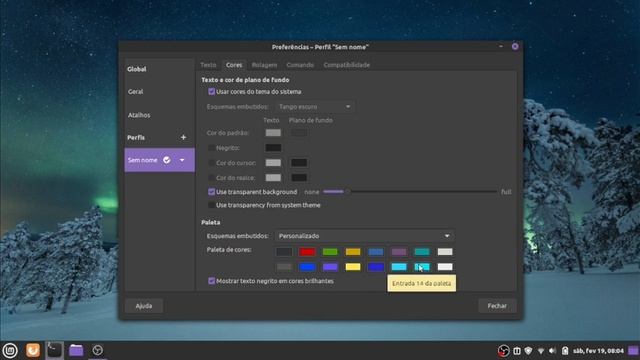Screen dimensions: 640x360
Task: Open the volume speaker tray icon
Action: coord(553,351)
